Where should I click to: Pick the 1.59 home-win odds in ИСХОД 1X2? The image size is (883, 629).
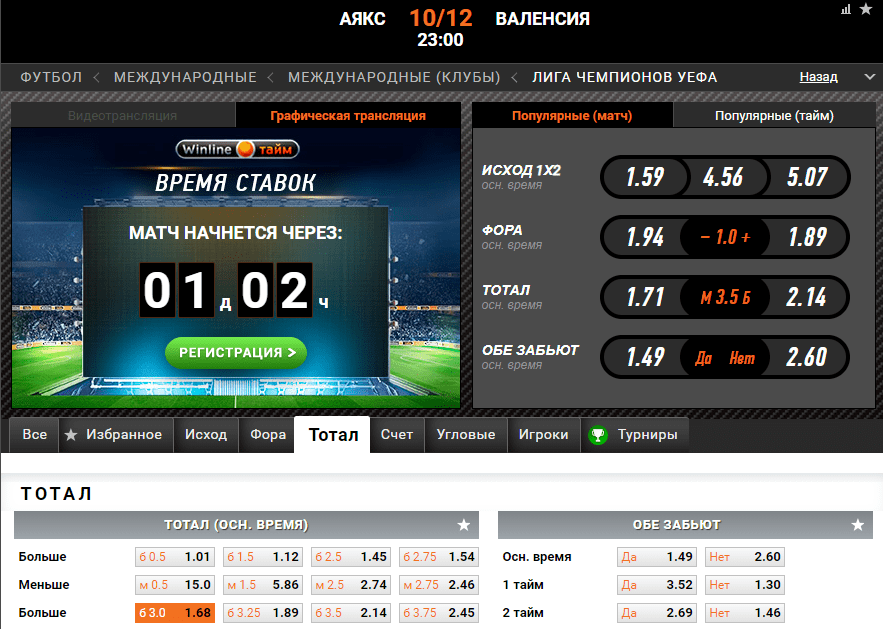(645, 177)
